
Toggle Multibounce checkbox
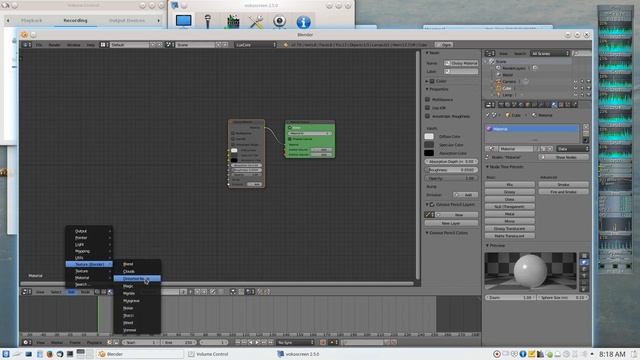428,99
